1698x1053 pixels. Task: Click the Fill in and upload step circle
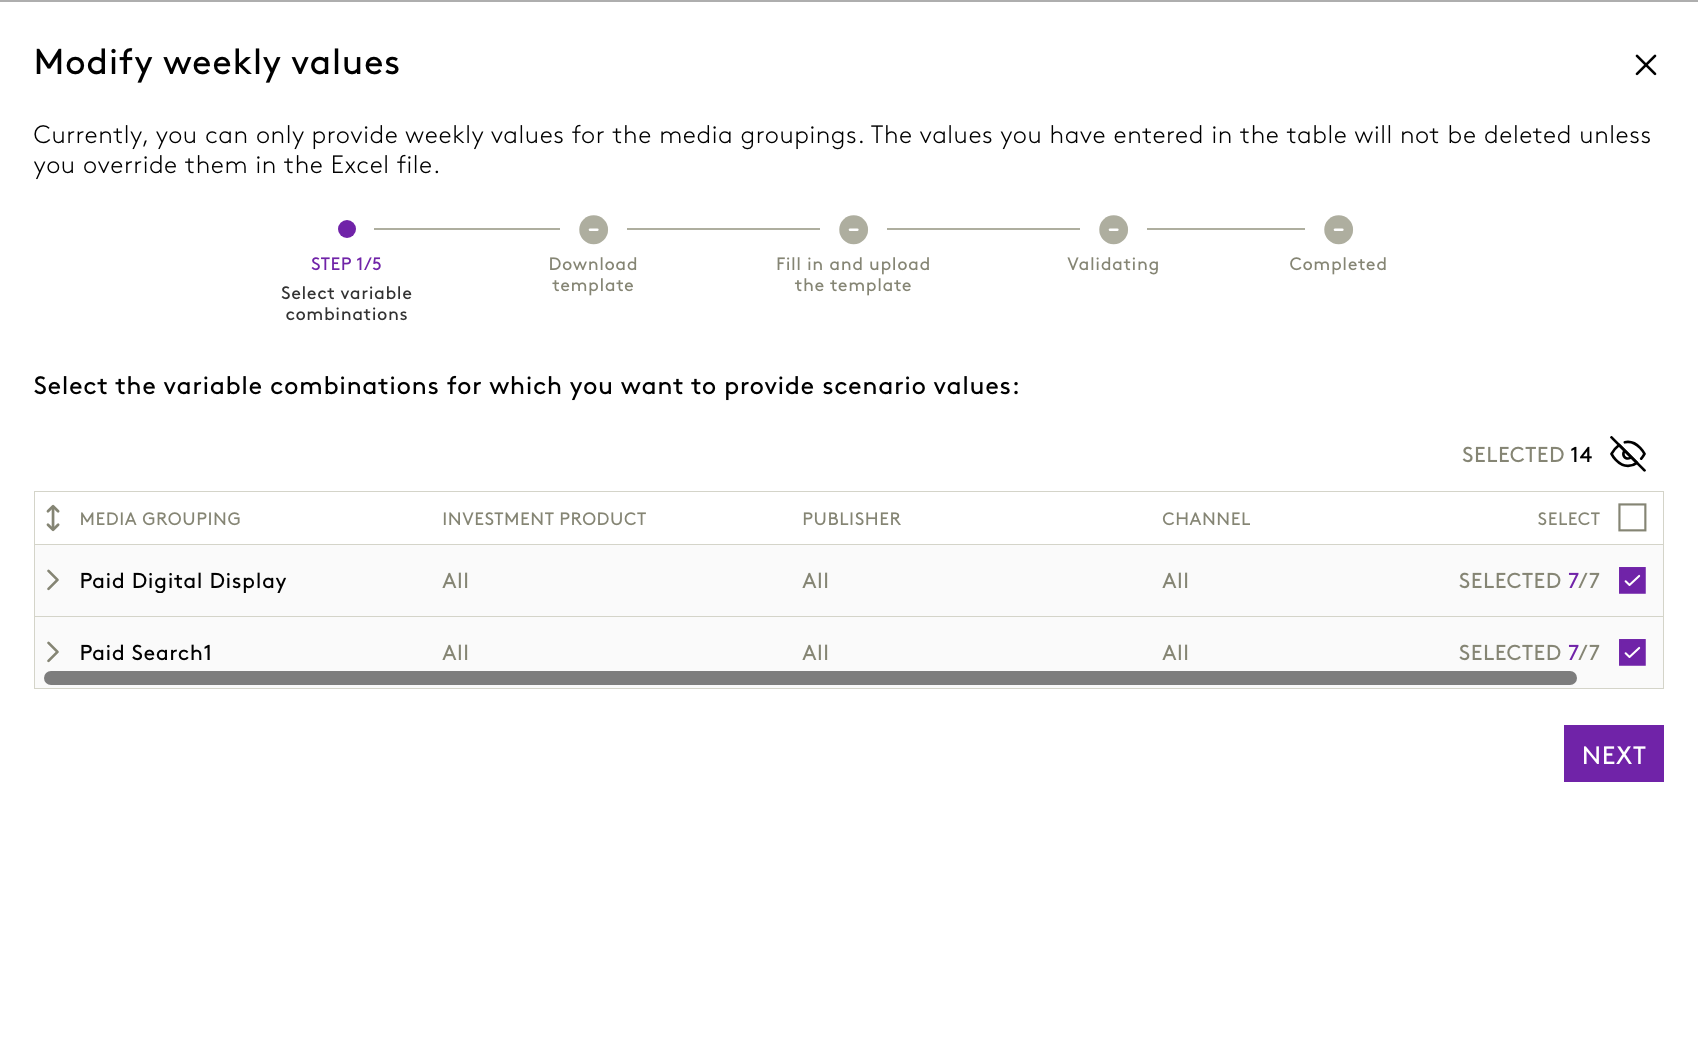pos(853,229)
